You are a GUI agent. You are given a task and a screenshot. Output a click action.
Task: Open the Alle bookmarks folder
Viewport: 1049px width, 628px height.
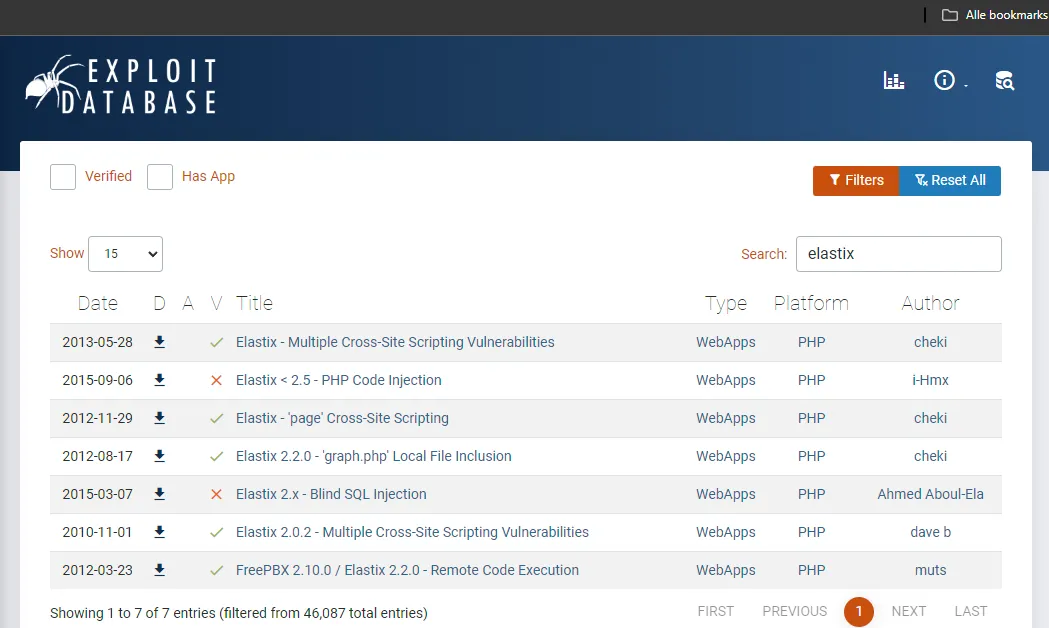tap(994, 15)
